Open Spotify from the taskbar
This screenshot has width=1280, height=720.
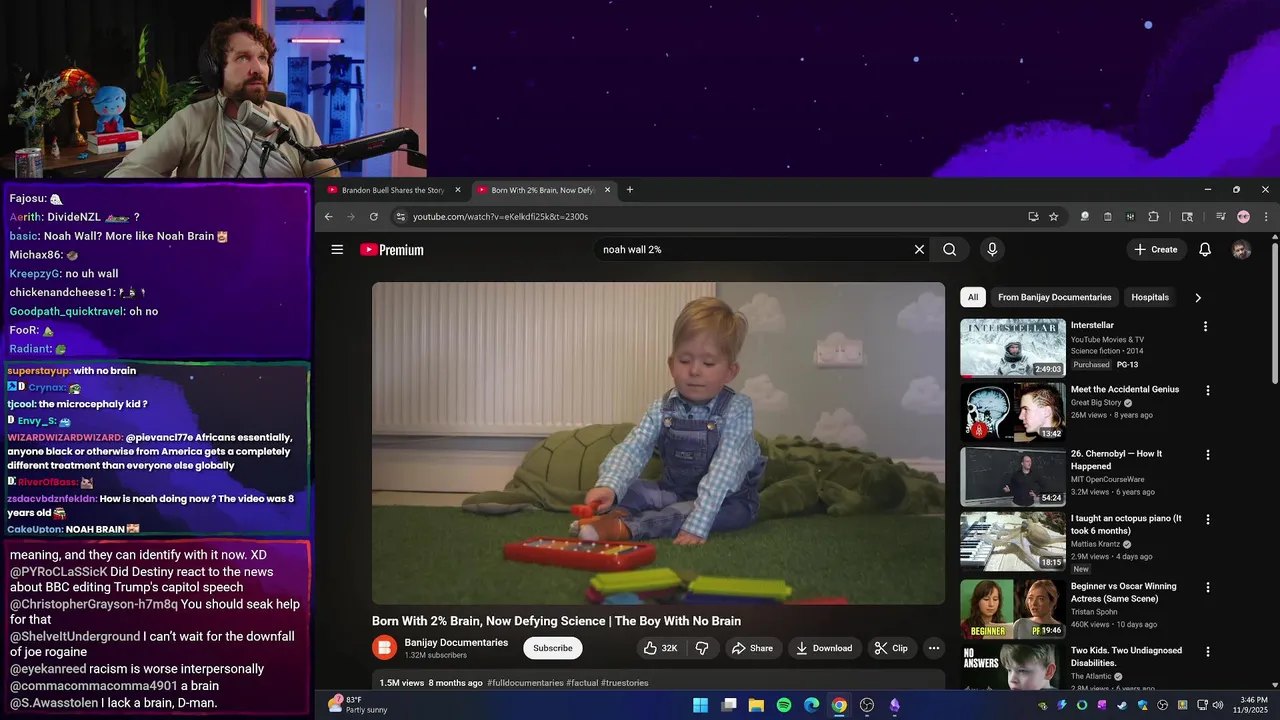coord(784,705)
